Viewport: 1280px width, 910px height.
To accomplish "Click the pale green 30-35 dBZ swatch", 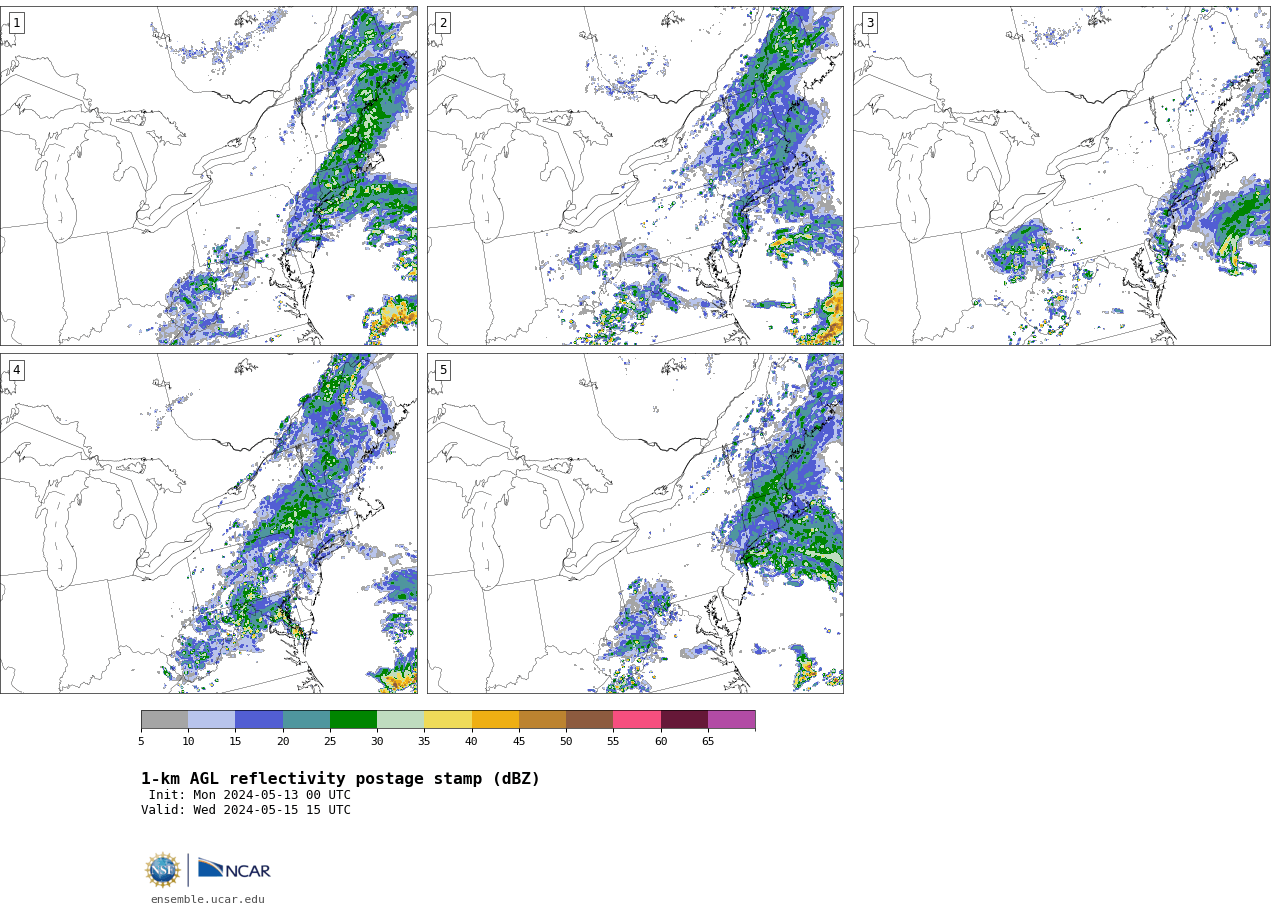I will pyautogui.click(x=400, y=720).
